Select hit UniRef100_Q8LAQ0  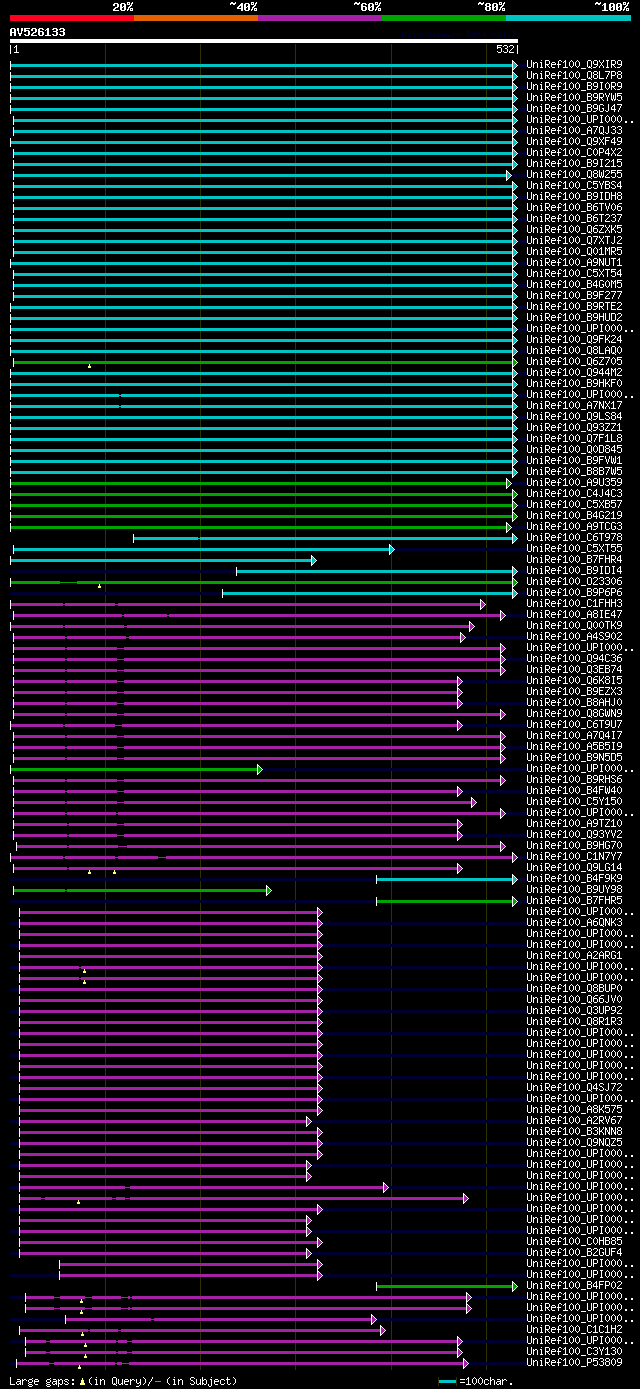(x=574, y=350)
